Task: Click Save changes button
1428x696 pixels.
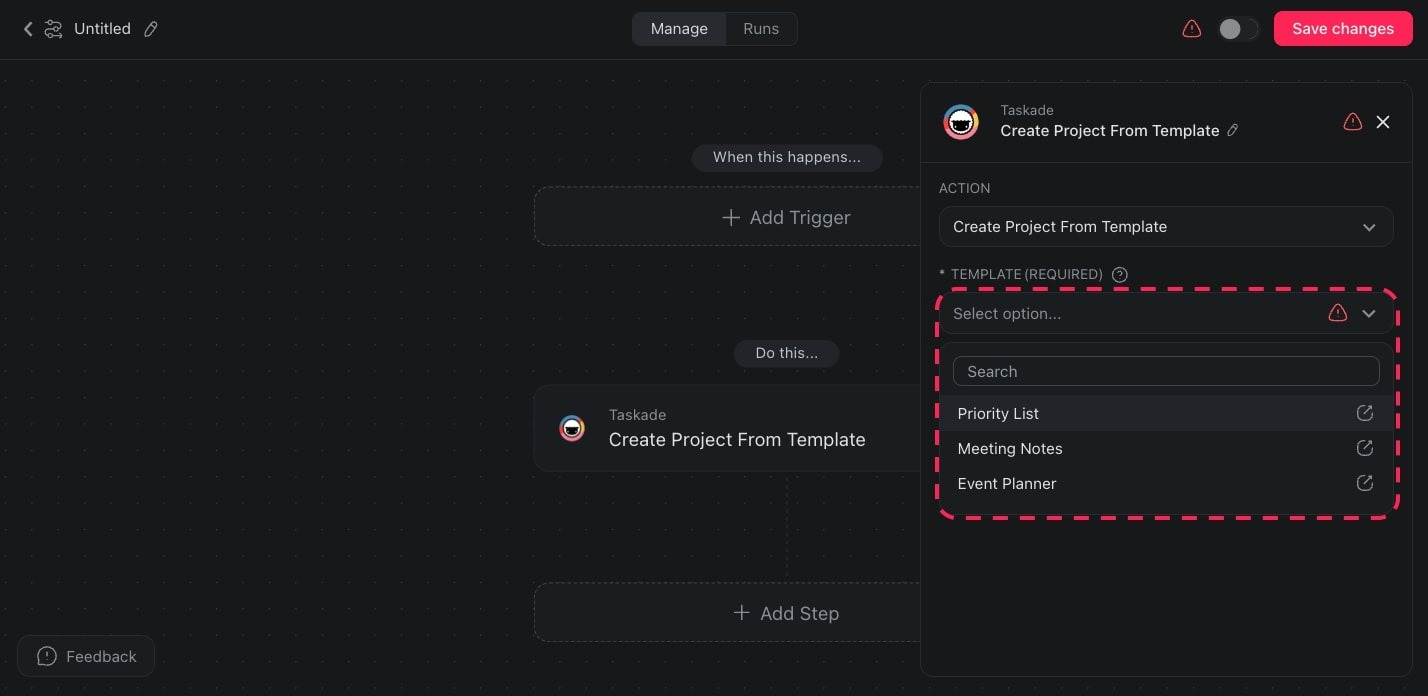Action: 1342,29
